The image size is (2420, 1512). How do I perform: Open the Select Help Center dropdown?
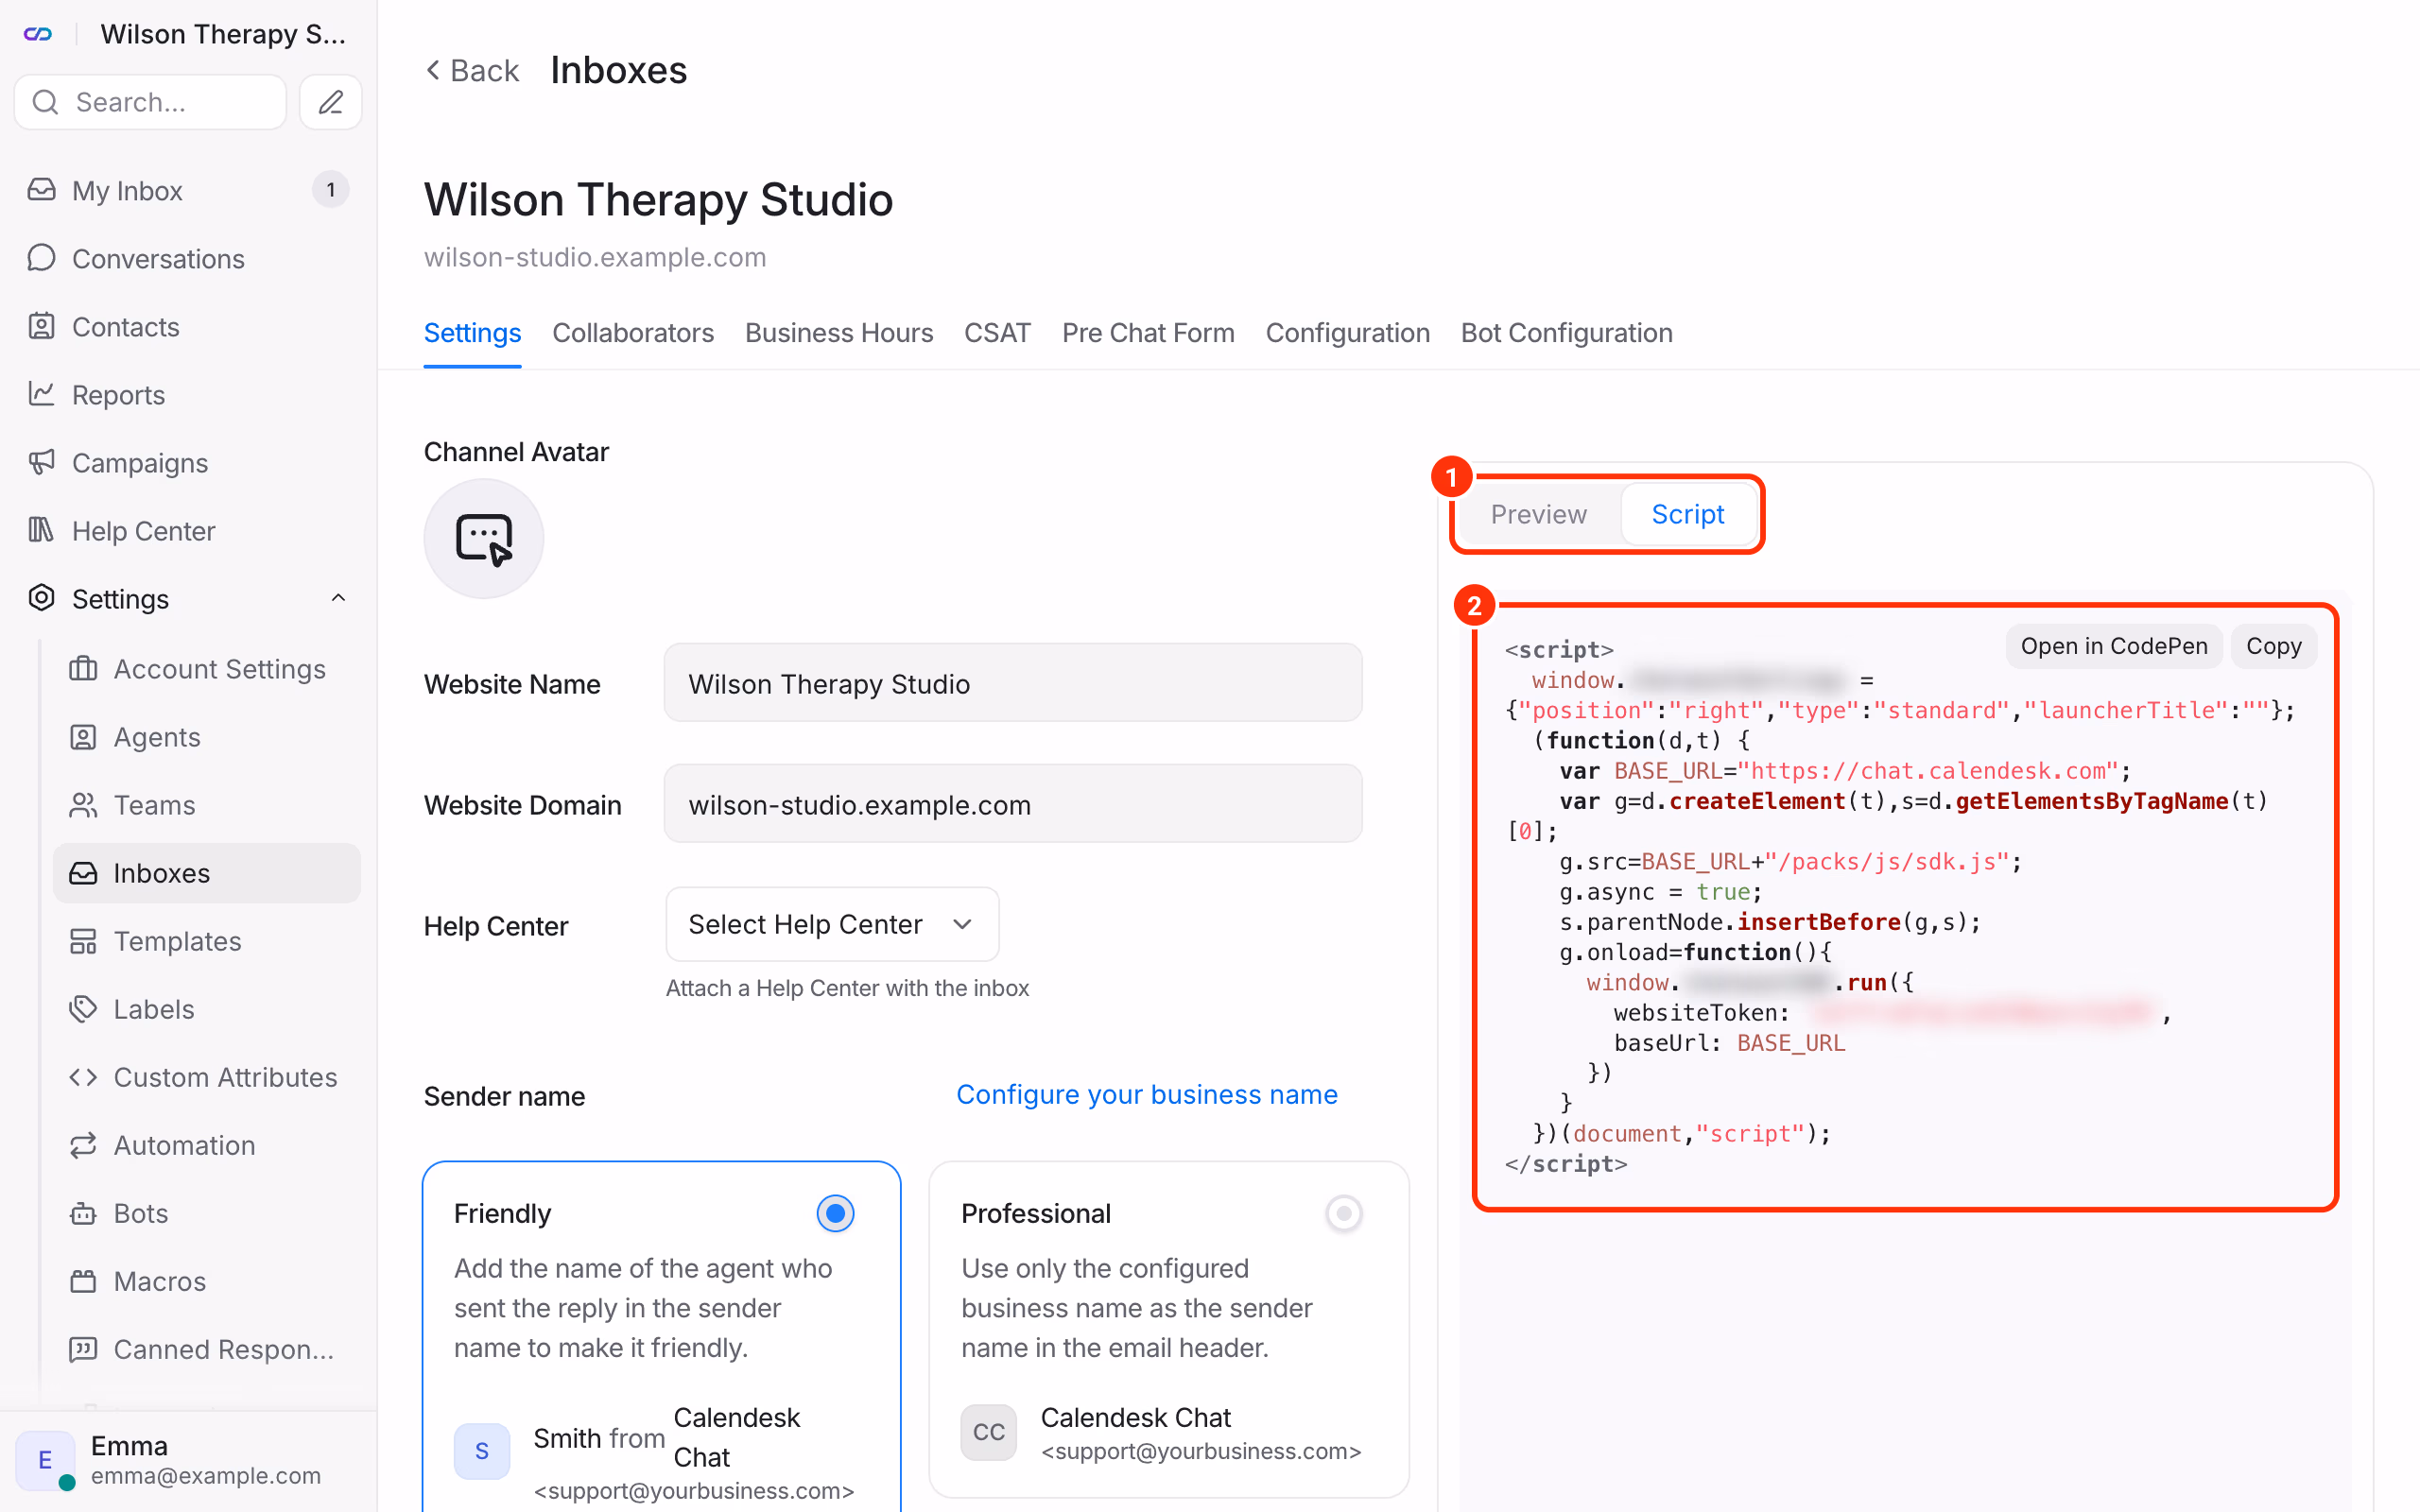coord(832,924)
